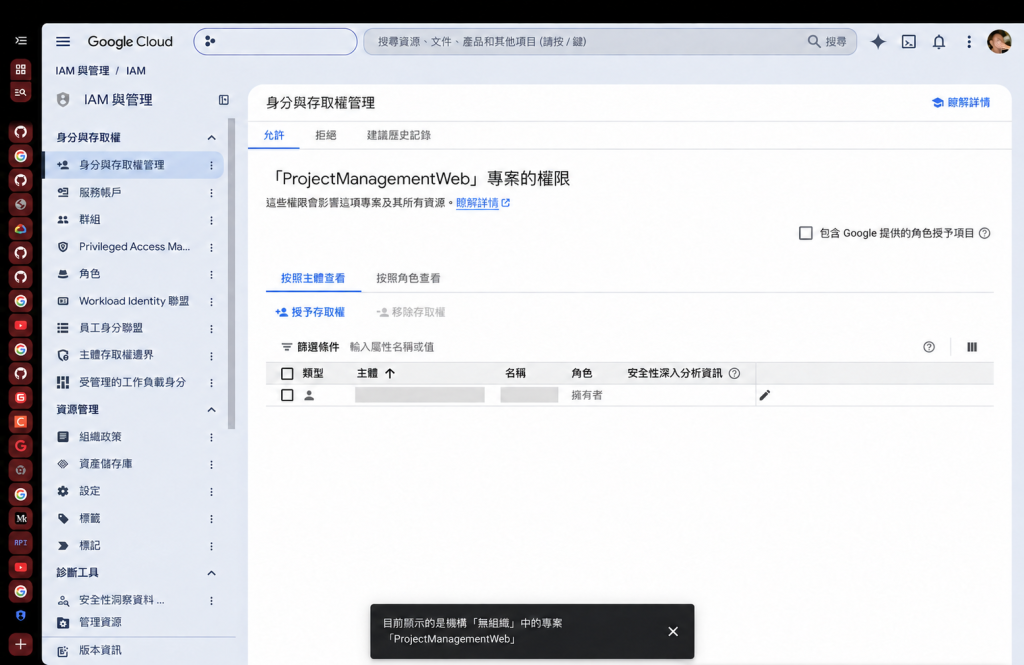Collapse the 身分與存取權 section

pyautogui.click(x=211, y=137)
